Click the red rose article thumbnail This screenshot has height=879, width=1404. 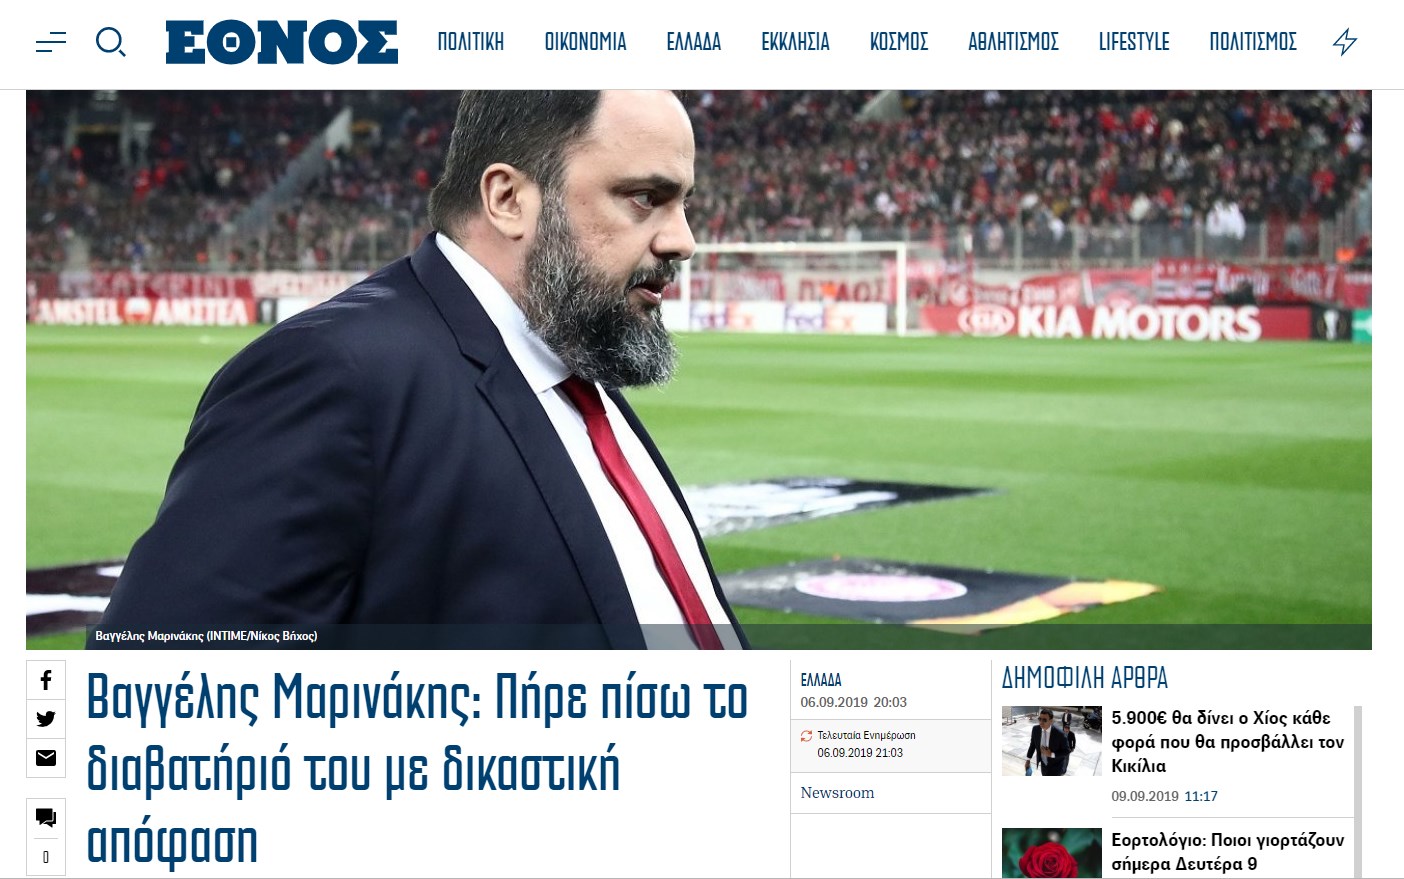1052,853
